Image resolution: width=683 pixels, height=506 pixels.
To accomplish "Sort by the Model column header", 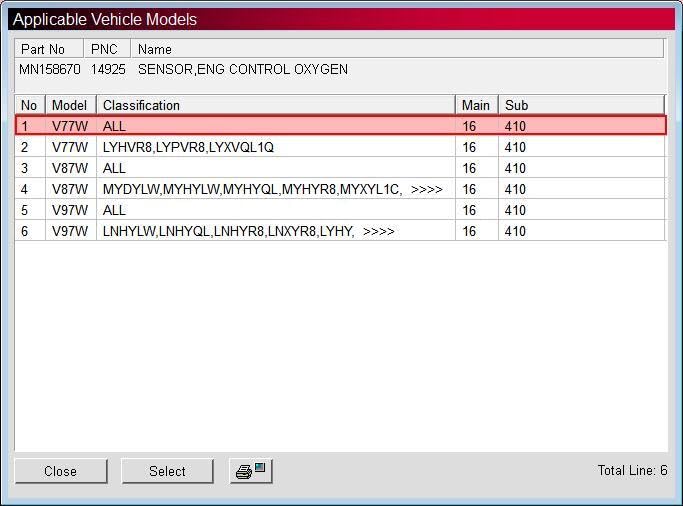I will 71,105.
